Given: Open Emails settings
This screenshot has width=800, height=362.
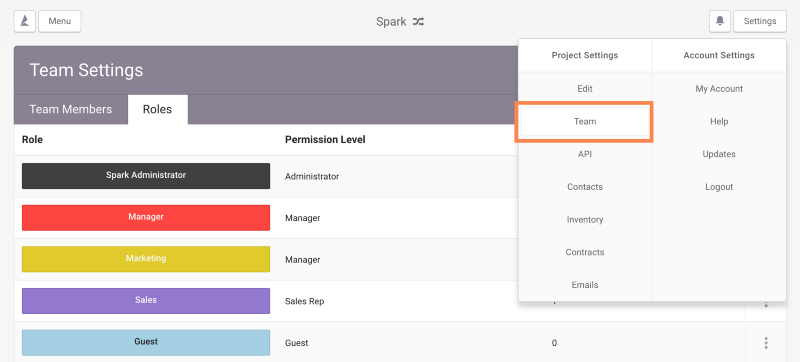Looking at the screenshot, I should click(x=585, y=285).
